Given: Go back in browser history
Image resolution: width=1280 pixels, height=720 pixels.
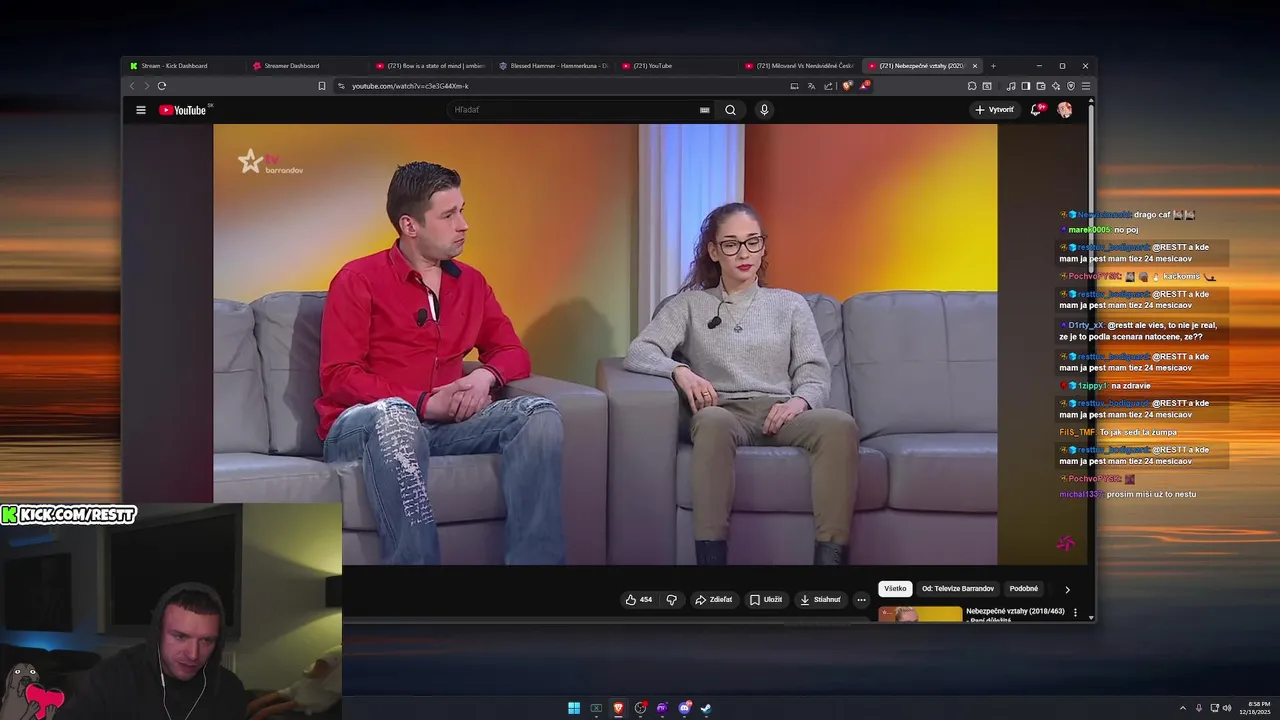Looking at the screenshot, I should pos(132,86).
